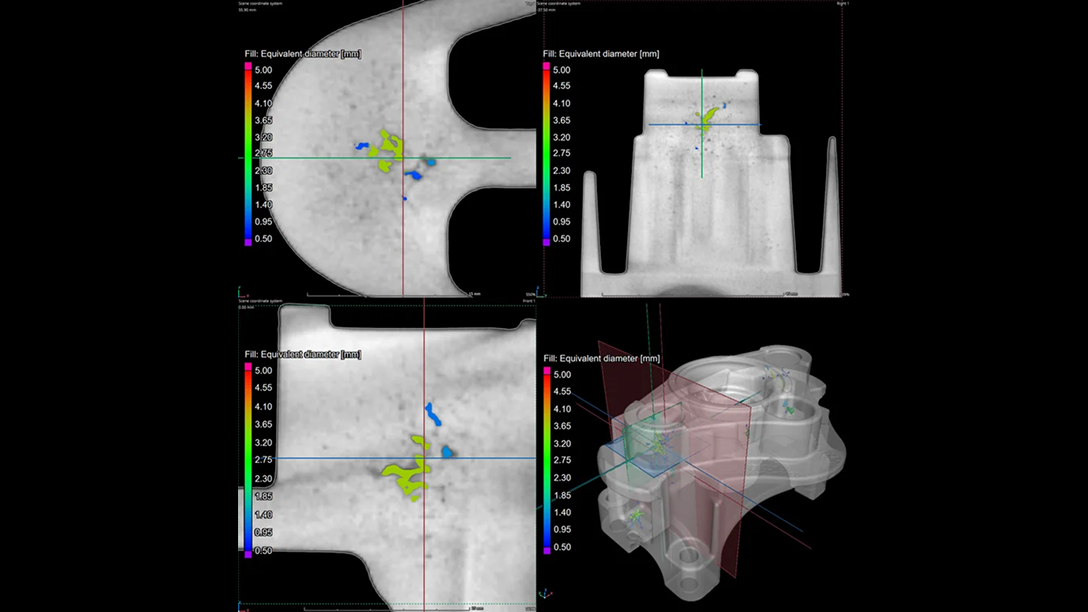This screenshot has height=612, width=1088.
Task: Click the 'Fill: Equivalent diameter [mm]' title in the 3D view
Action: (601, 357)
